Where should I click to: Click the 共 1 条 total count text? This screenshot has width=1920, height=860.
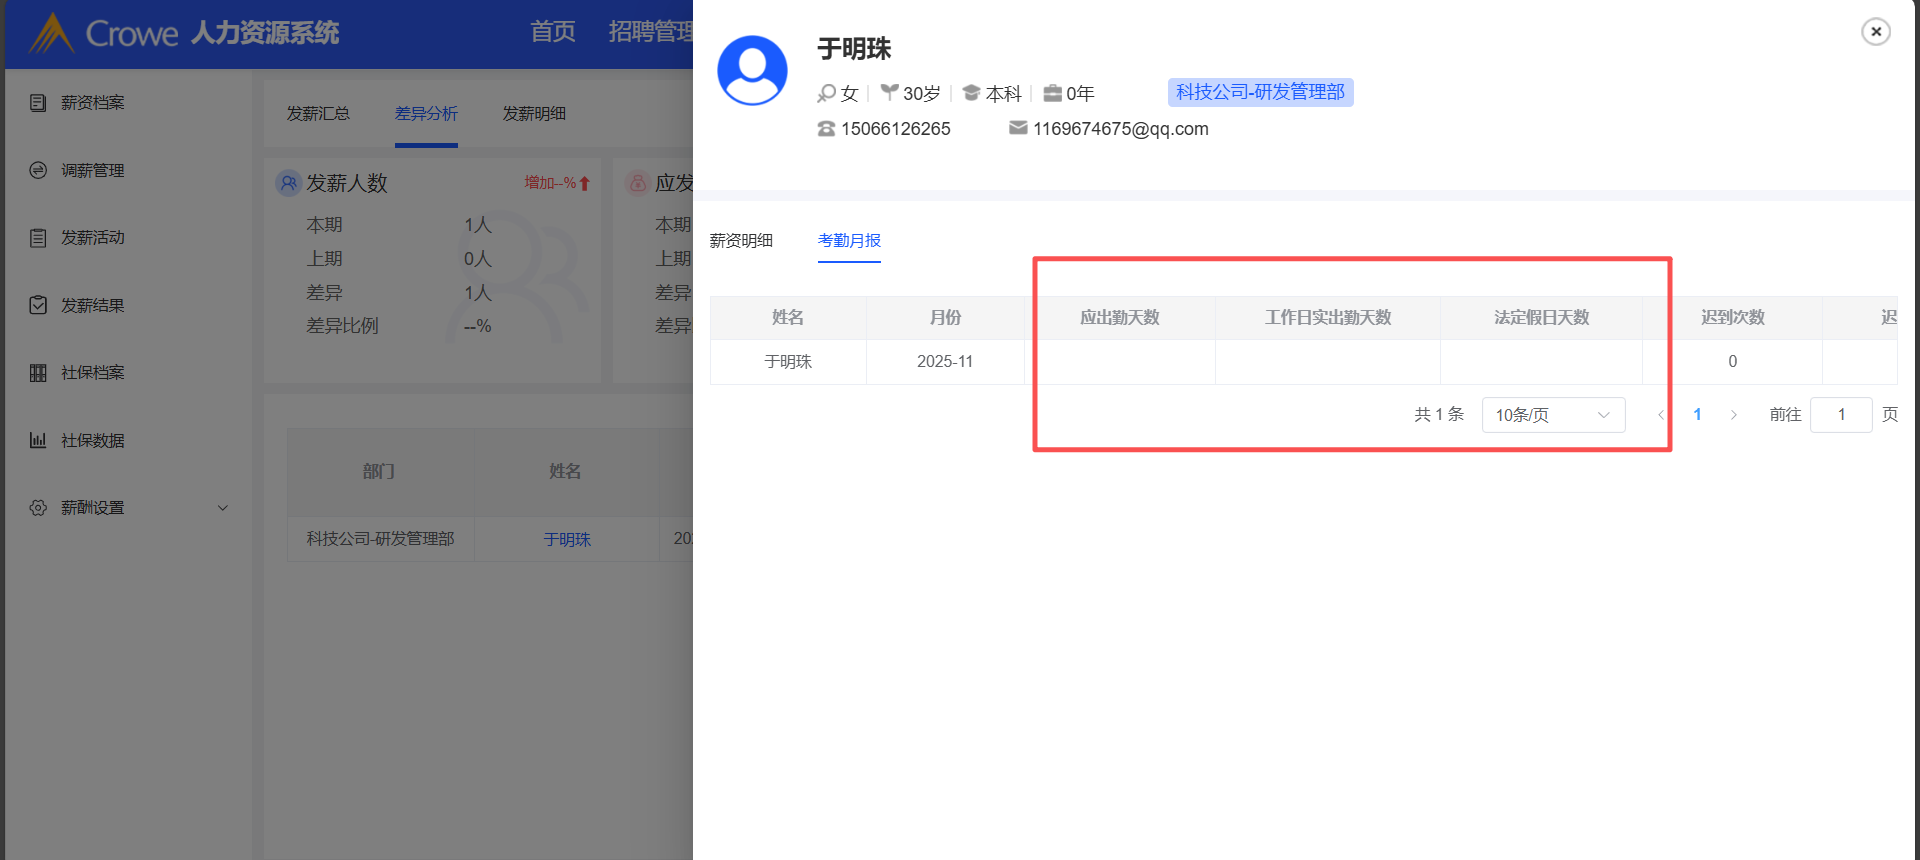(1439, 415)
